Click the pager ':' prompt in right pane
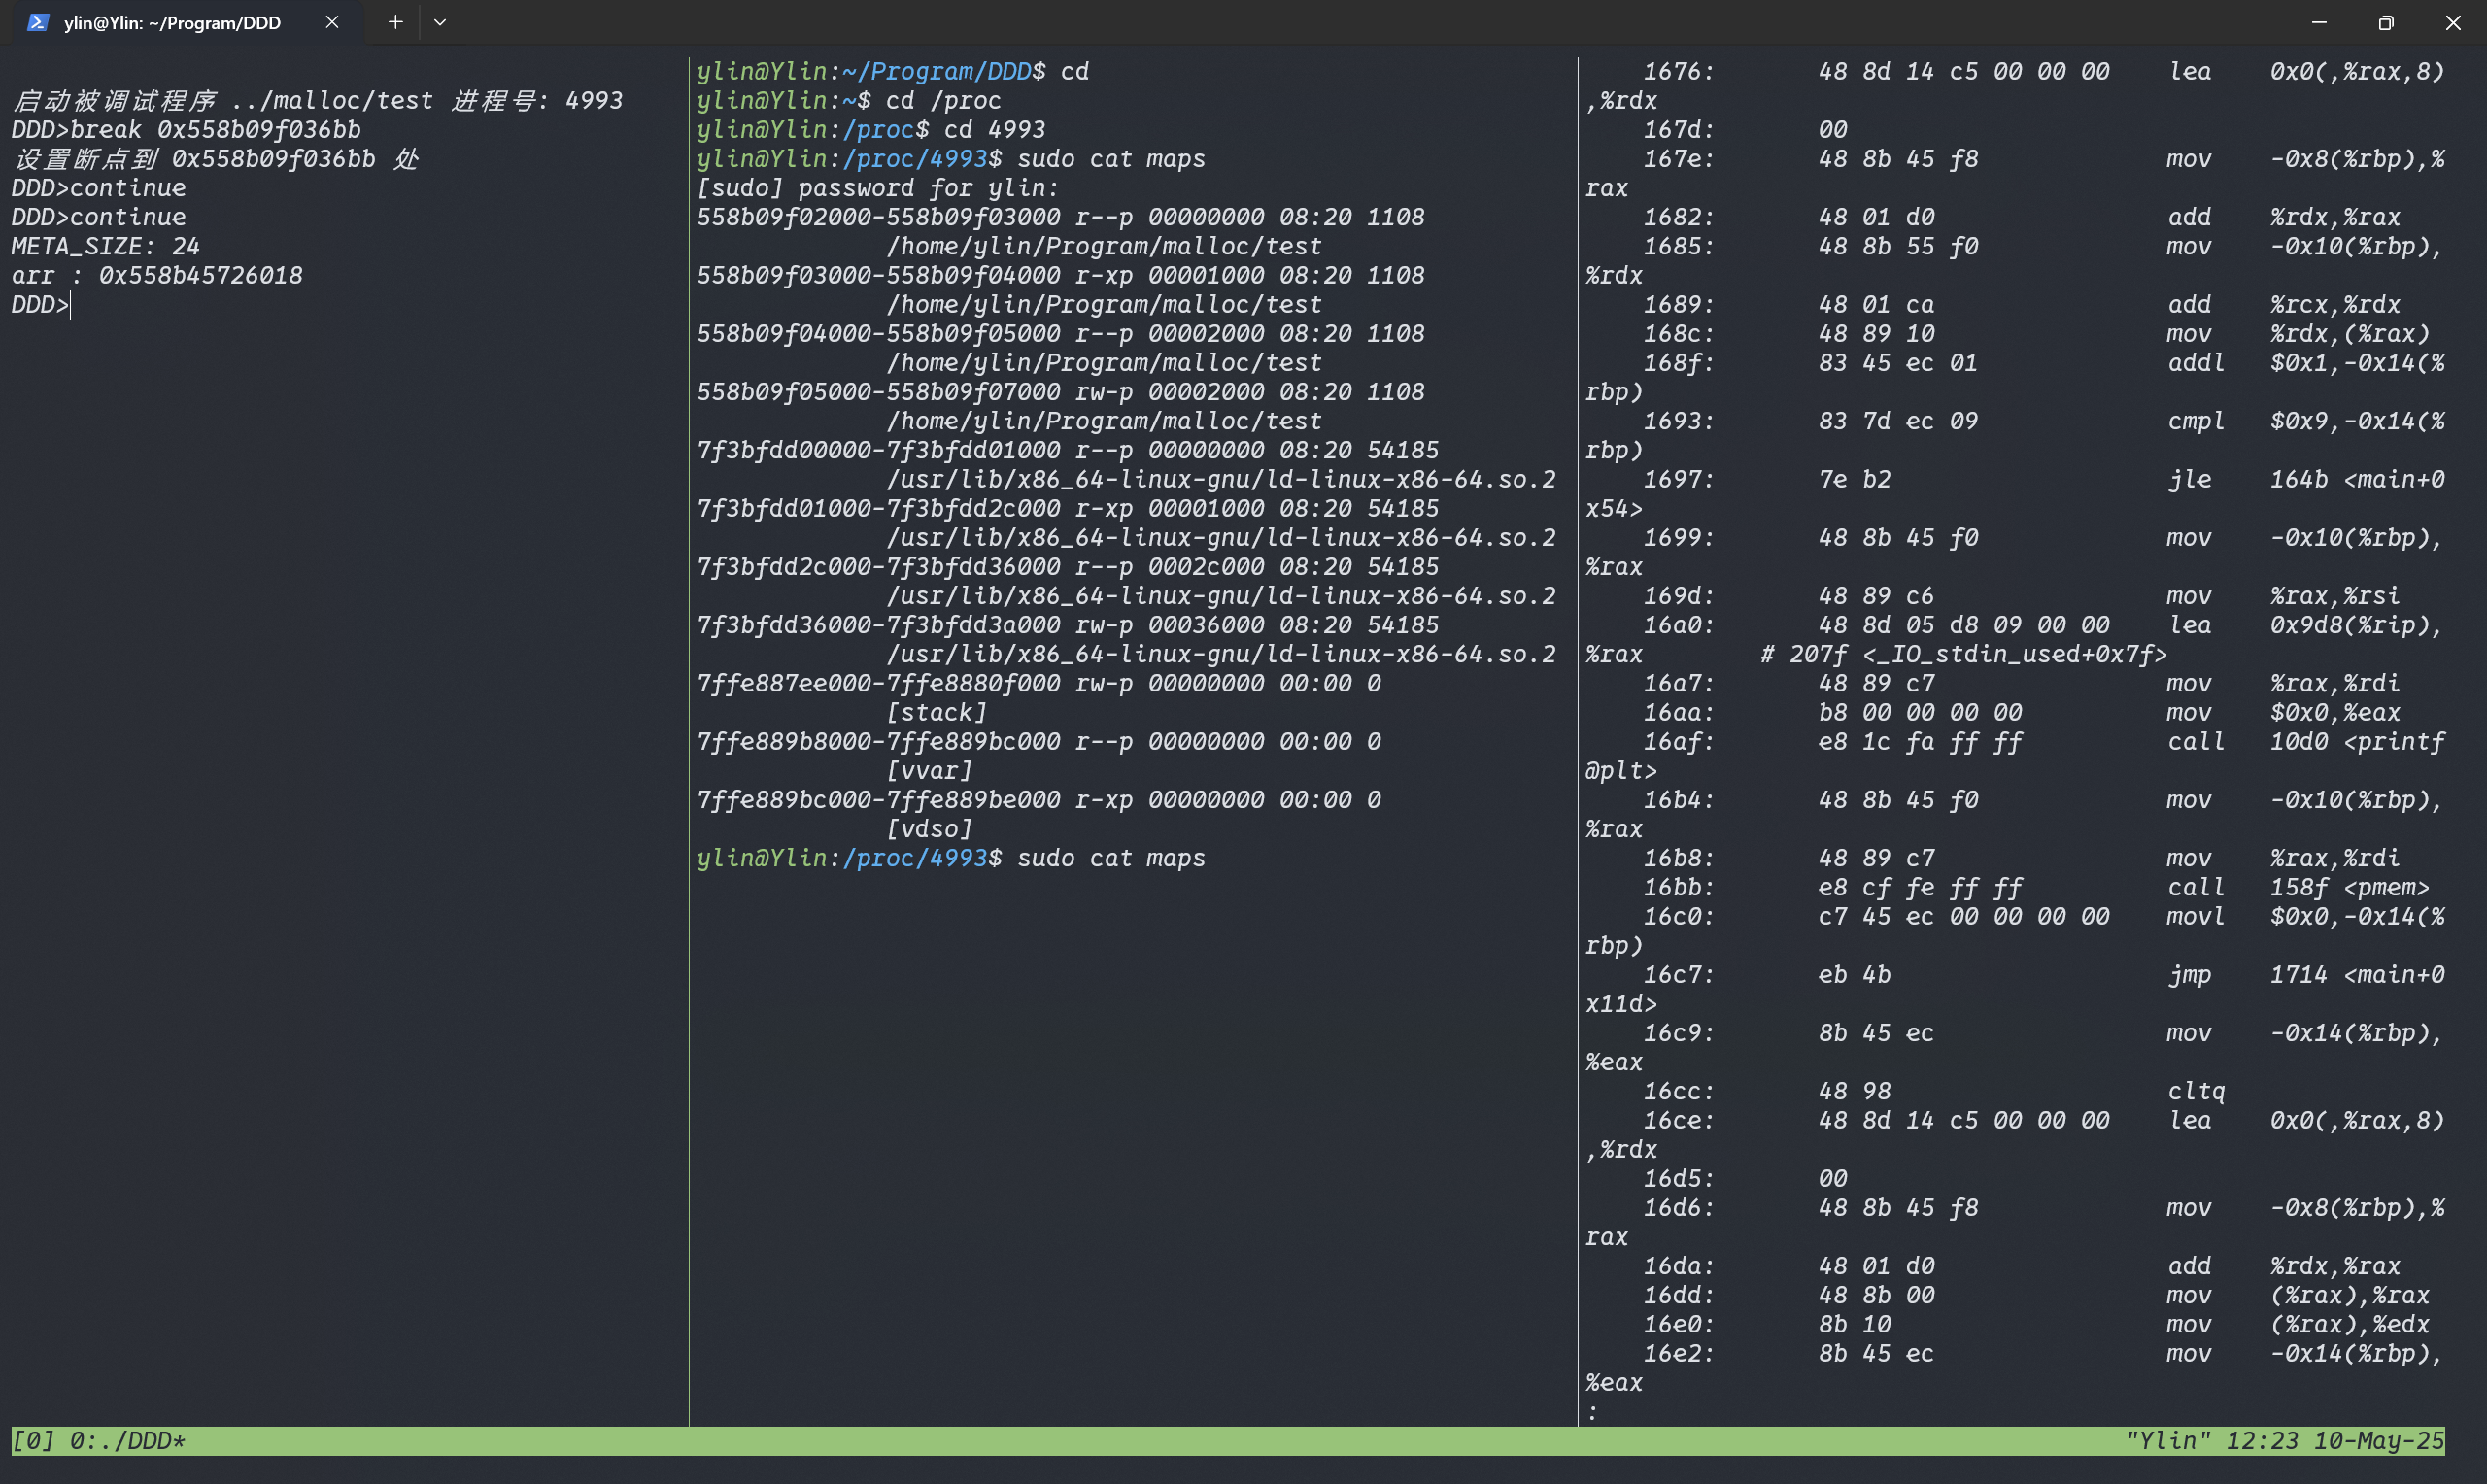 1592,1412
